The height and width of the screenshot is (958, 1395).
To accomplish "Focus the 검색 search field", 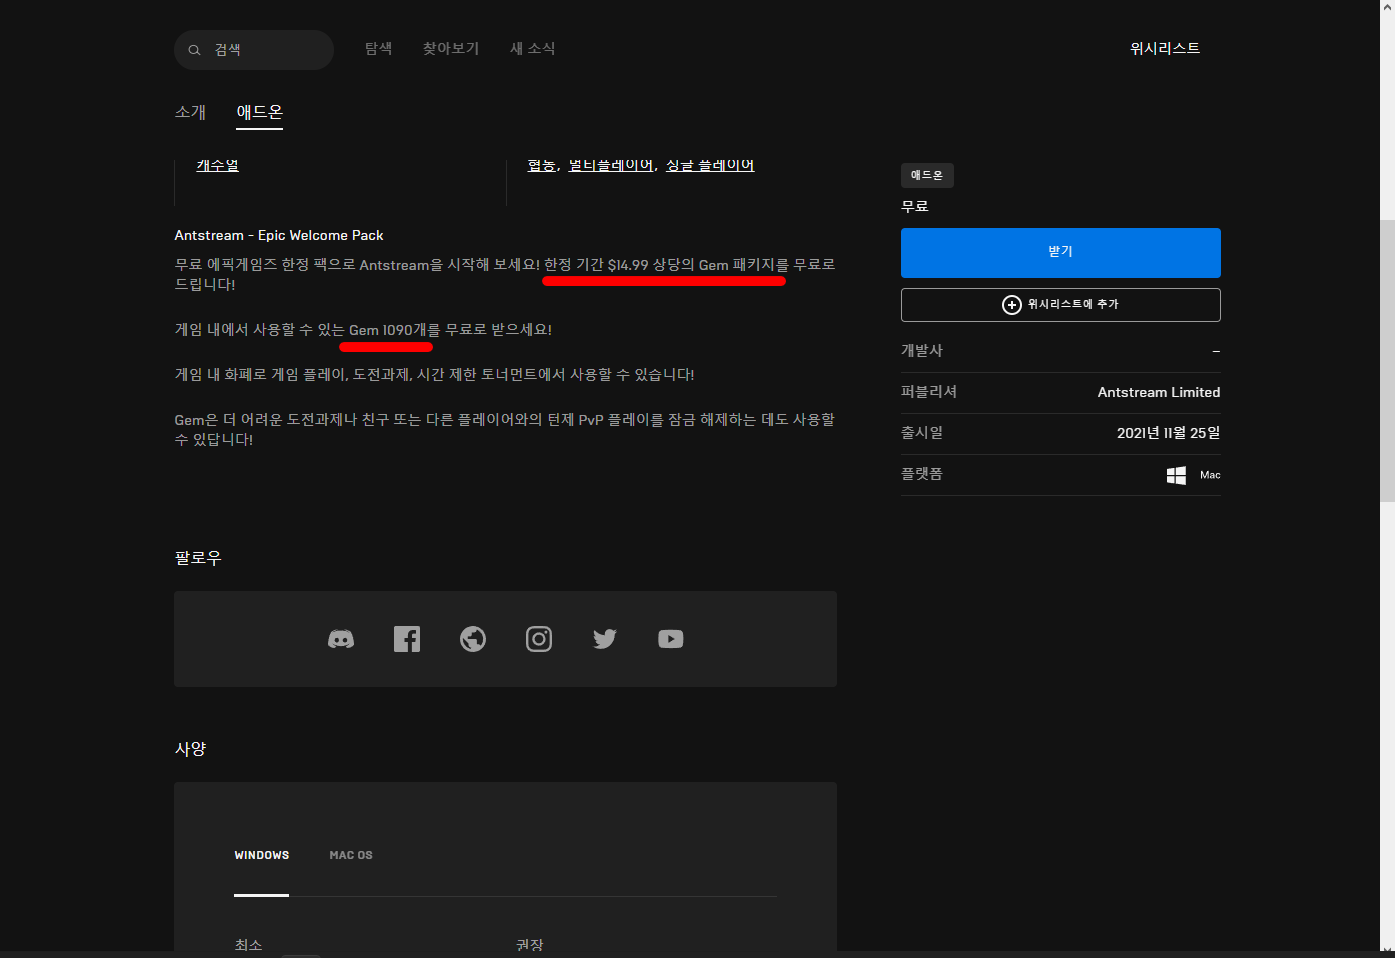I will pyautogui.click(x=254, y=50).
